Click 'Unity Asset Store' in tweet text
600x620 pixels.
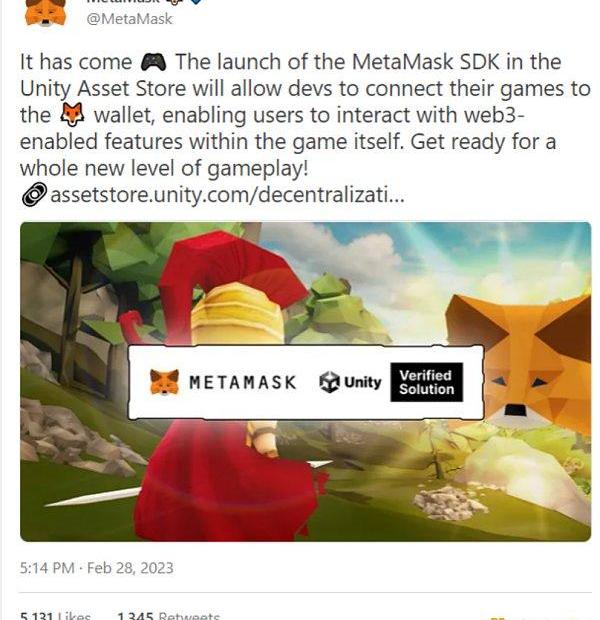(103, 89)
